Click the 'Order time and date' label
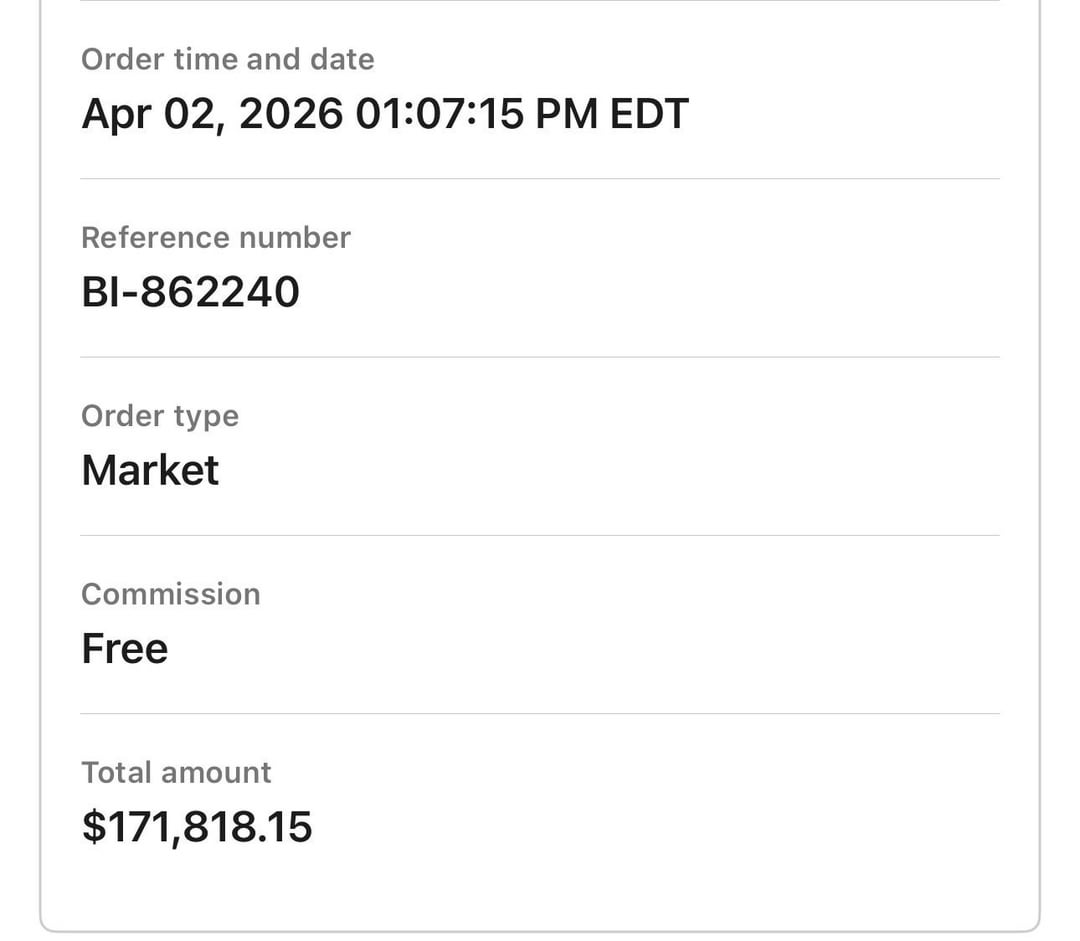This screenshot has height=941, width=1080. point(227,59)
